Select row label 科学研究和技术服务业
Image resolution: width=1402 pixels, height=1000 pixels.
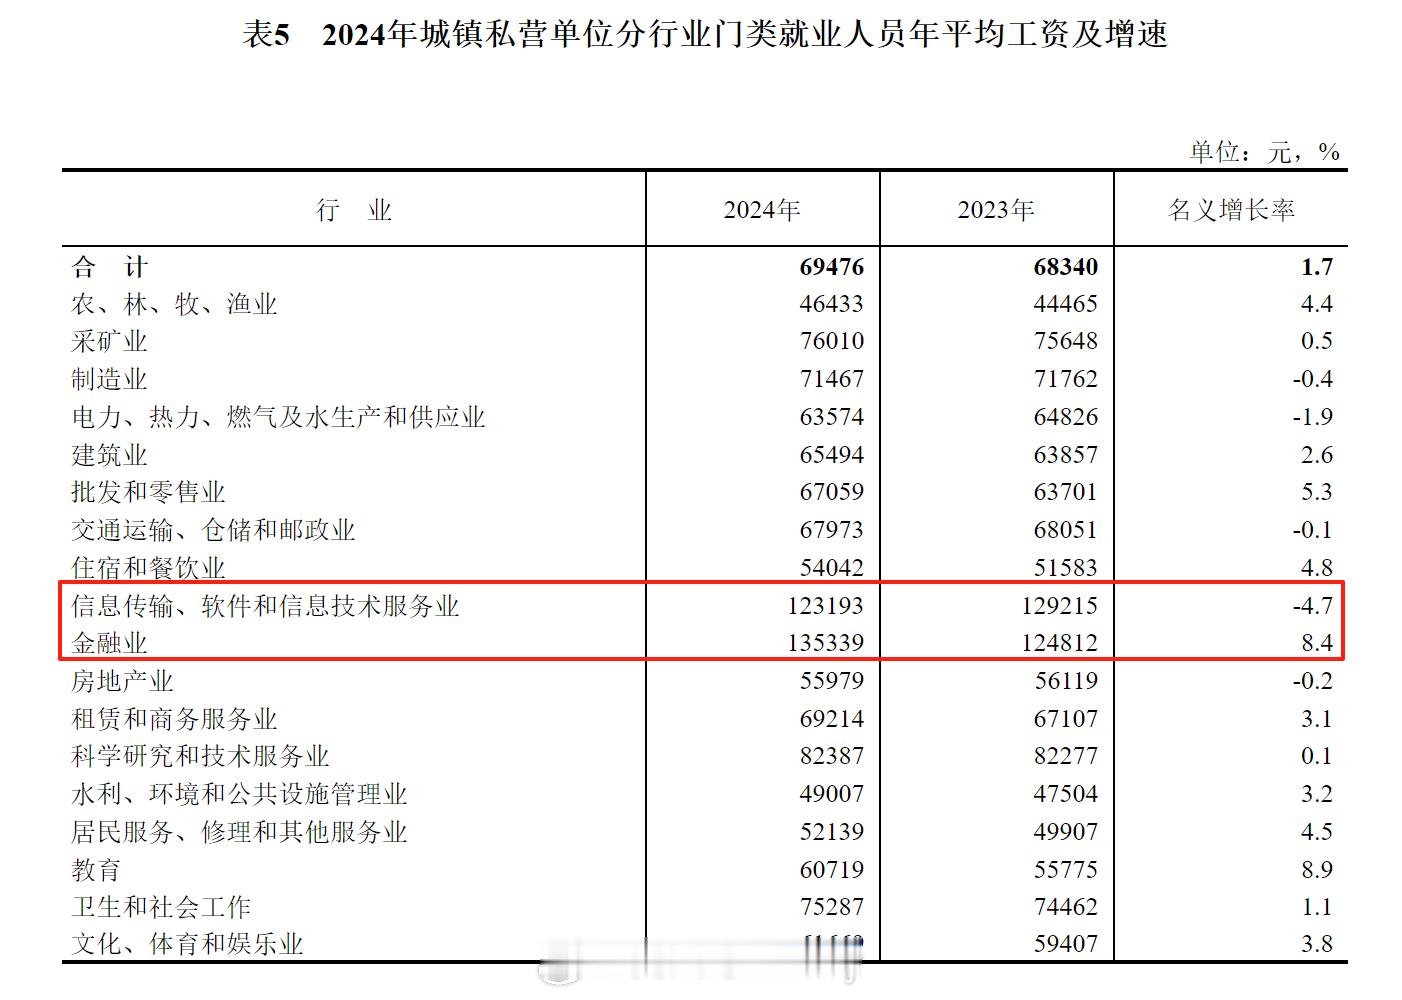200,756
